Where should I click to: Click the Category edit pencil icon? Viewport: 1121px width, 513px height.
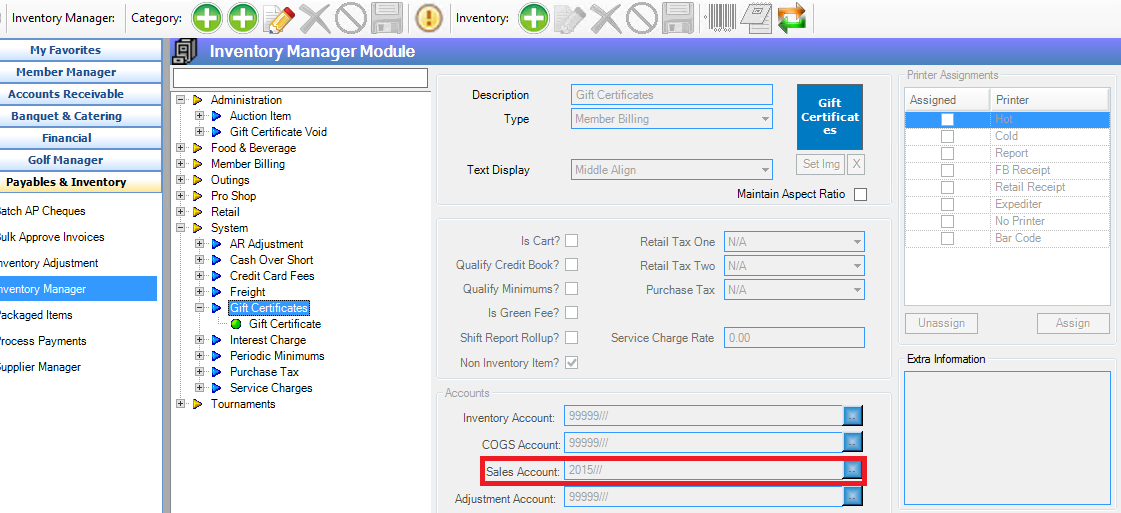click(x=278, y=17)
